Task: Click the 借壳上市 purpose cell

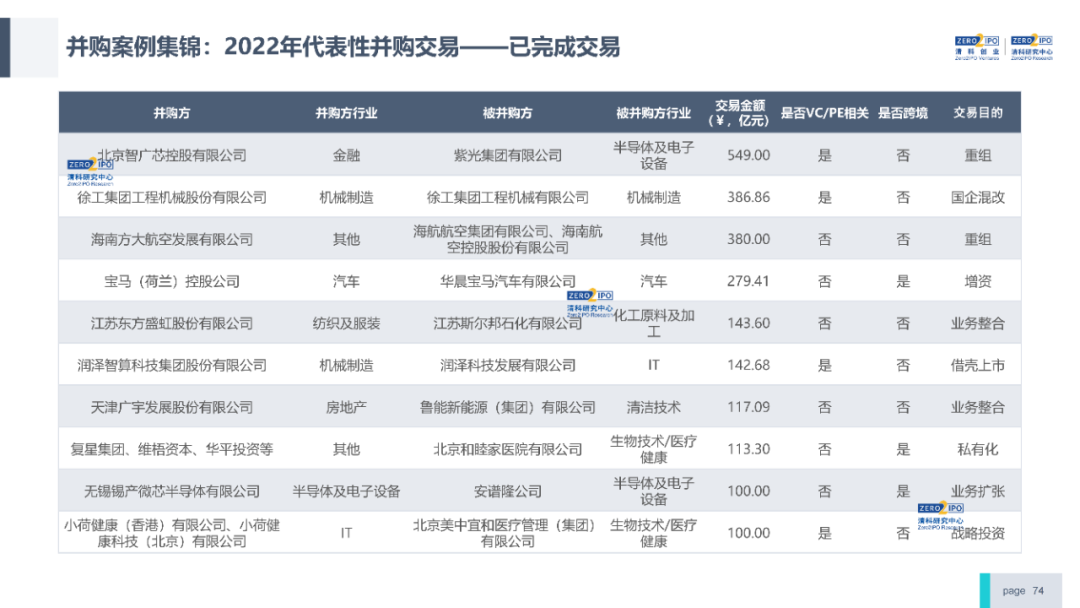Action: (977, 366)
